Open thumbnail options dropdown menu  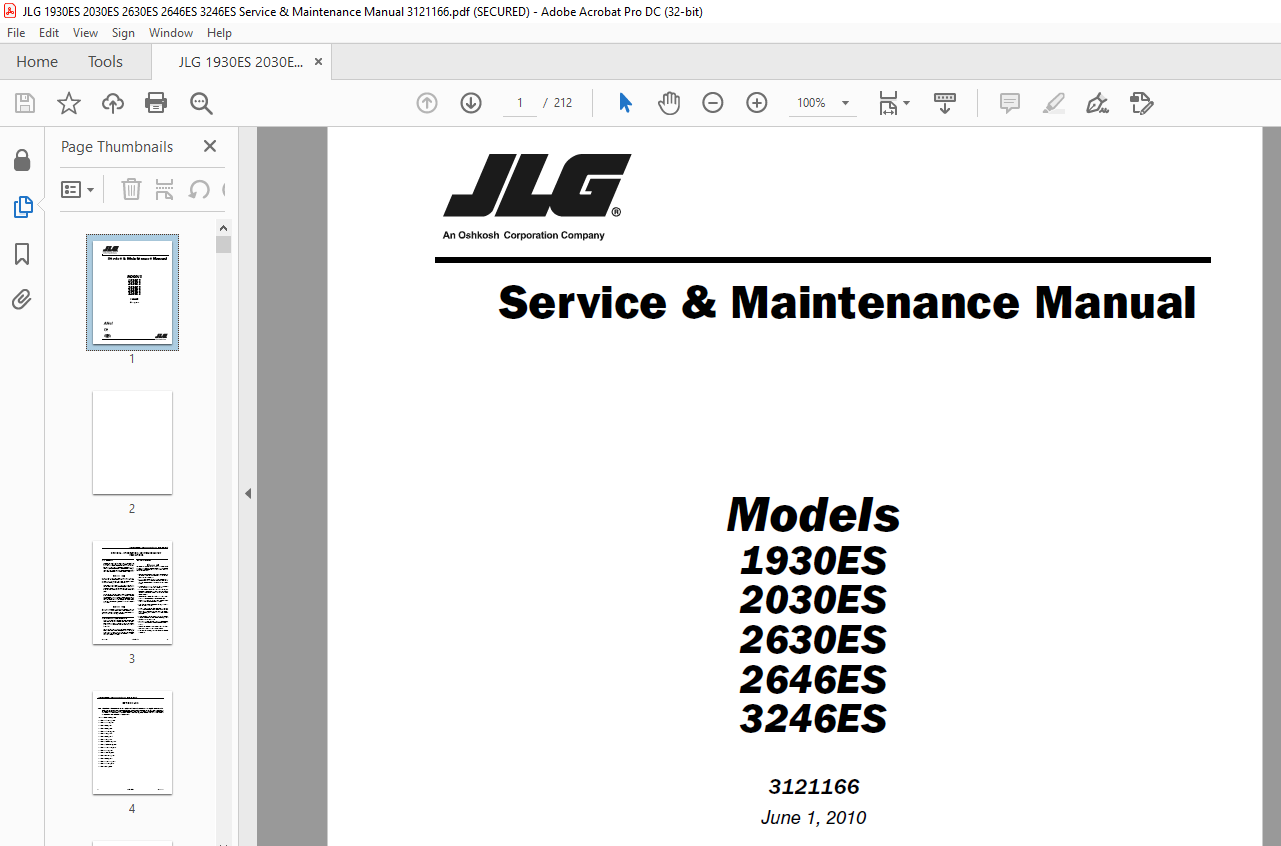78,189
